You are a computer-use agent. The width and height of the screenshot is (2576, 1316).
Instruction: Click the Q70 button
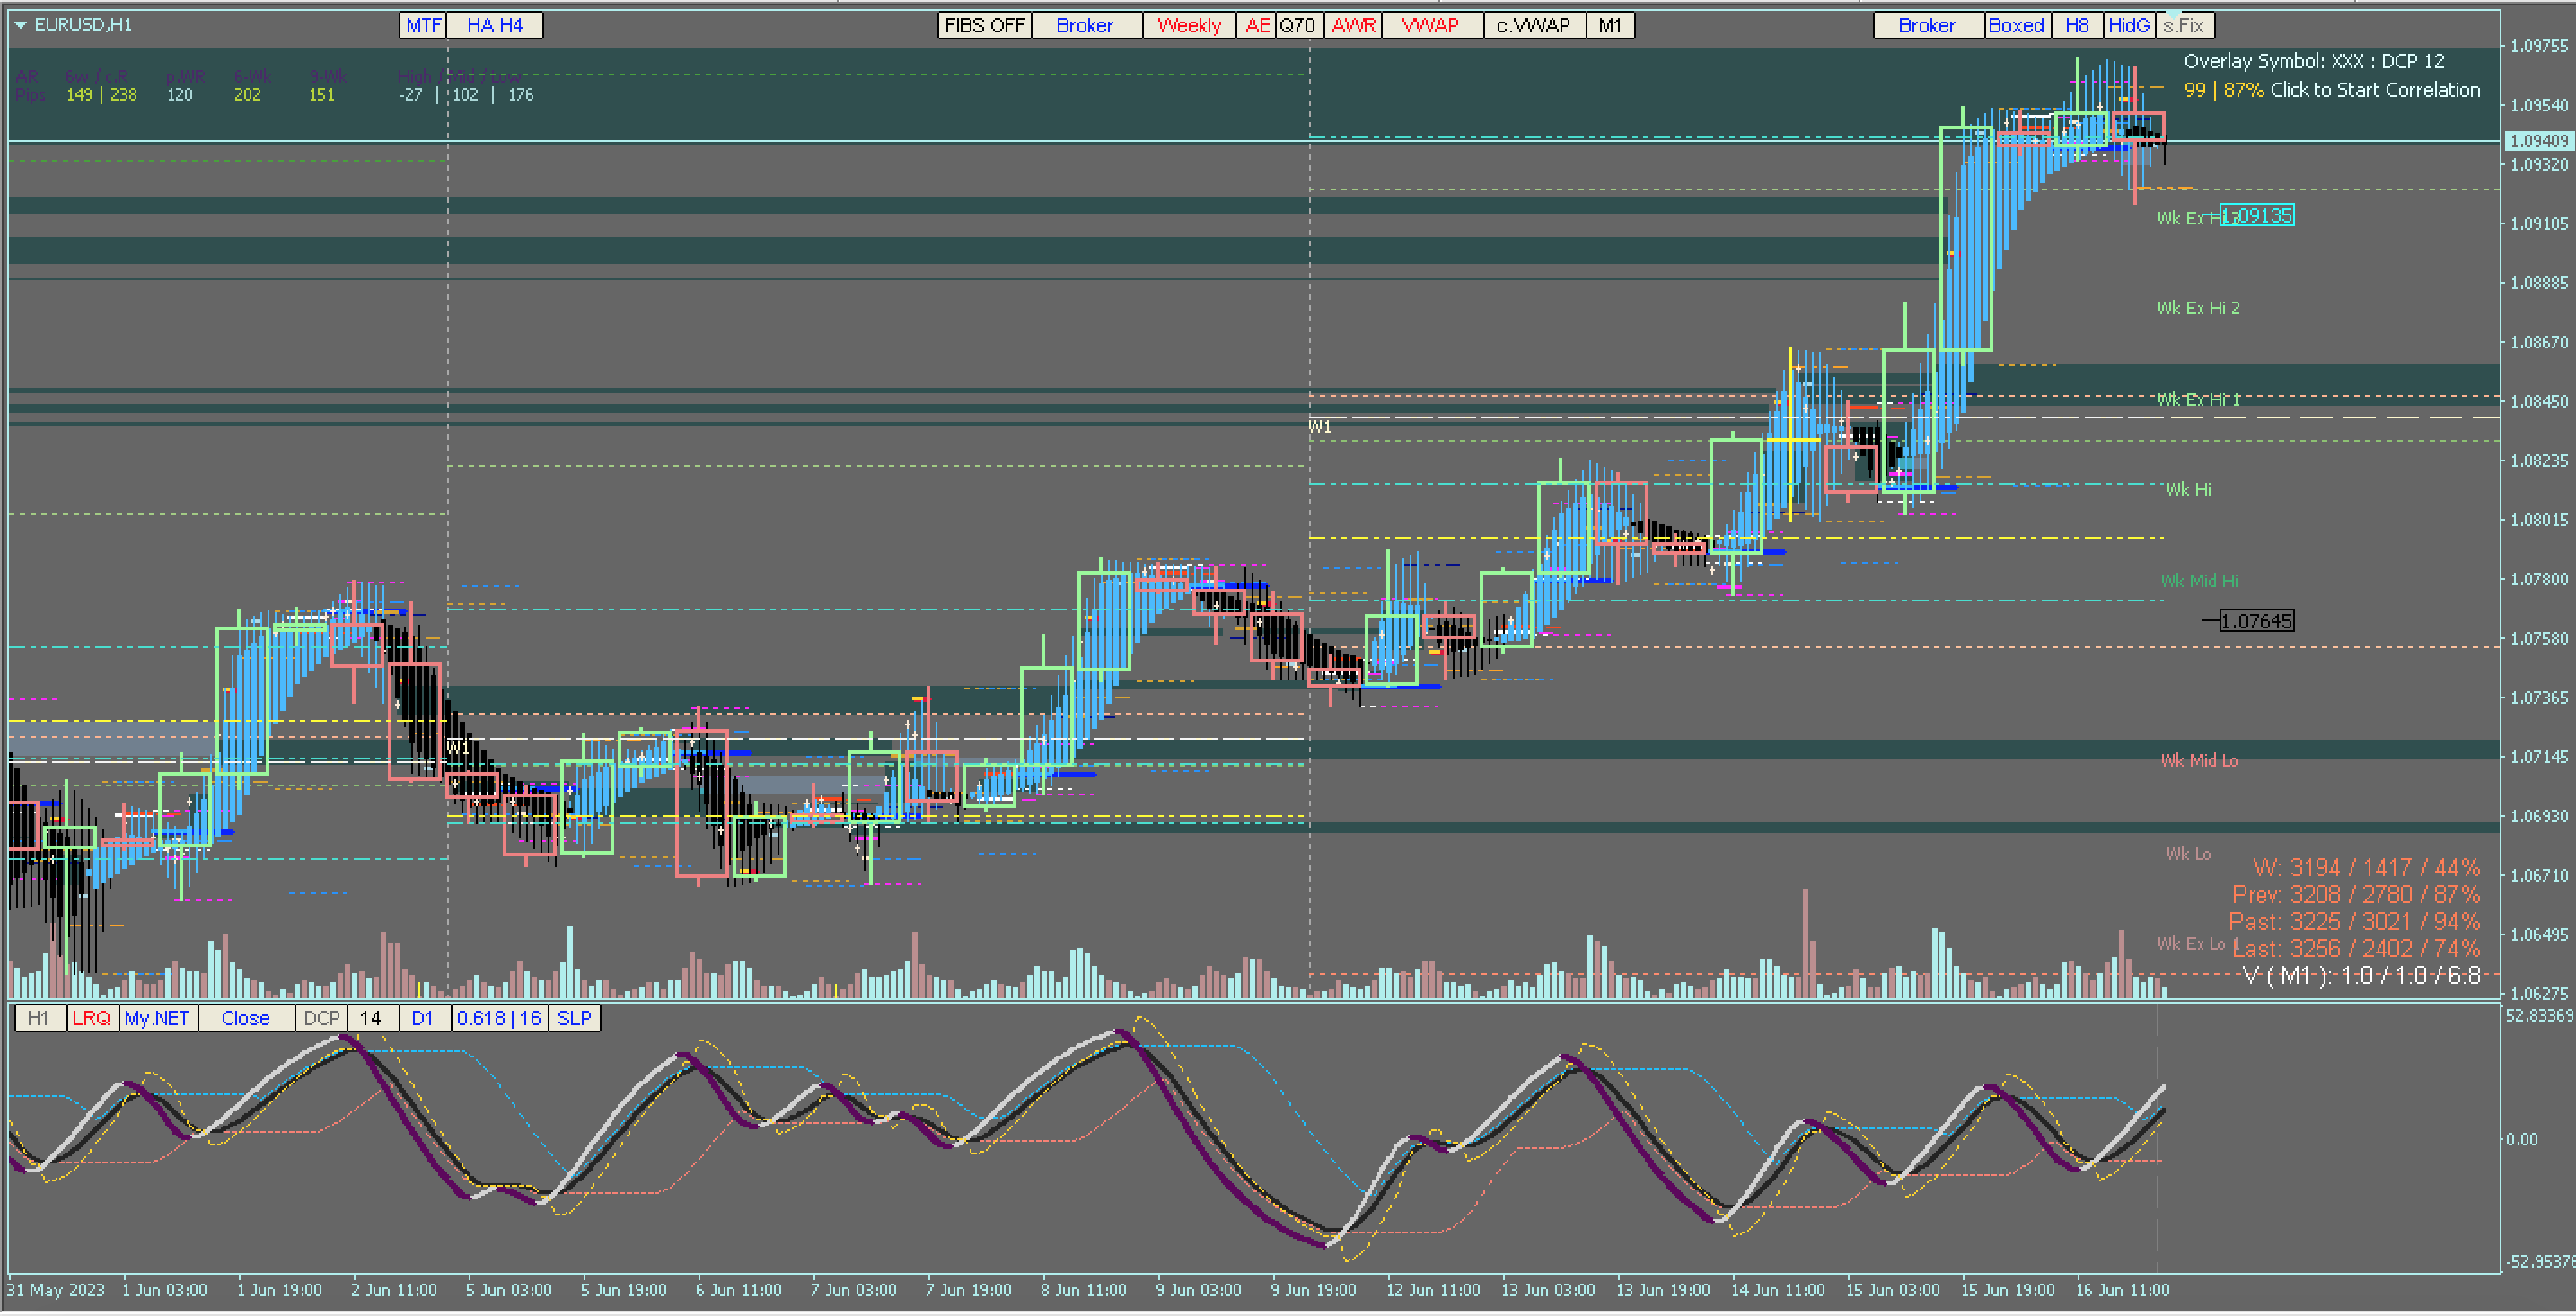pos(1297,25)
